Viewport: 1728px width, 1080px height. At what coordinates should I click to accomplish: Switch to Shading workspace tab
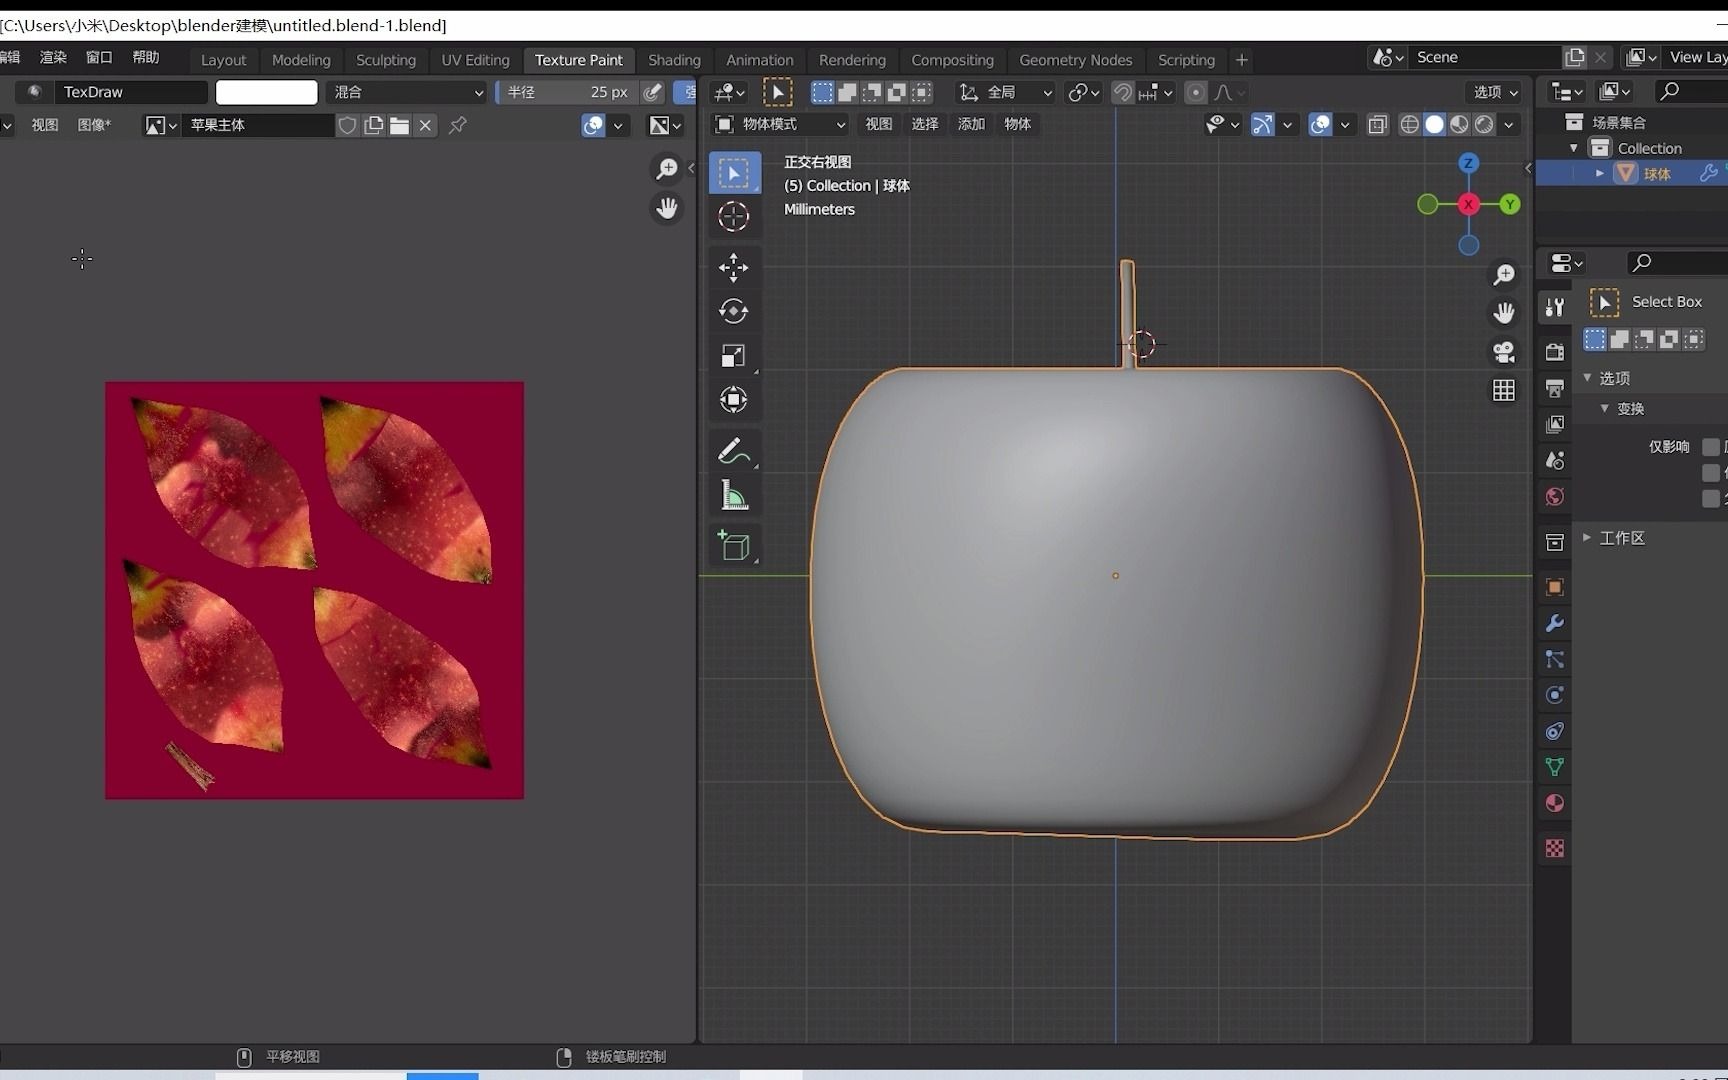point(674,60)
